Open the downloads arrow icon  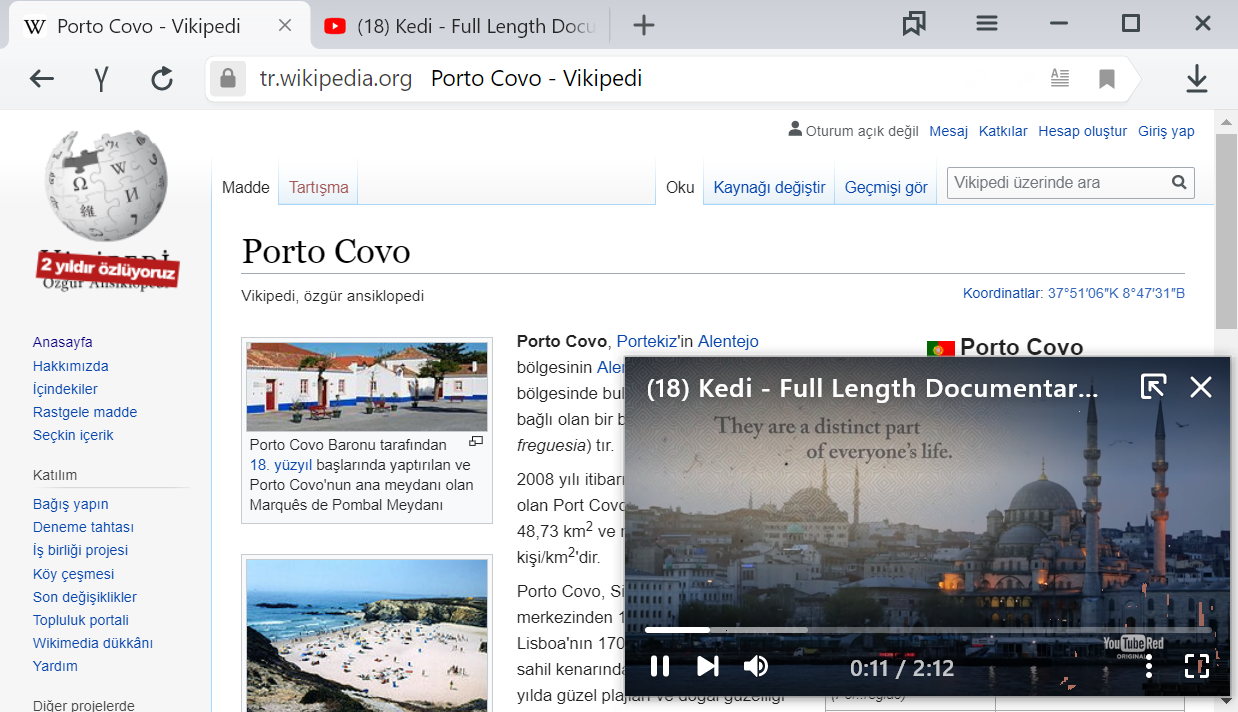coord(1197,79)
